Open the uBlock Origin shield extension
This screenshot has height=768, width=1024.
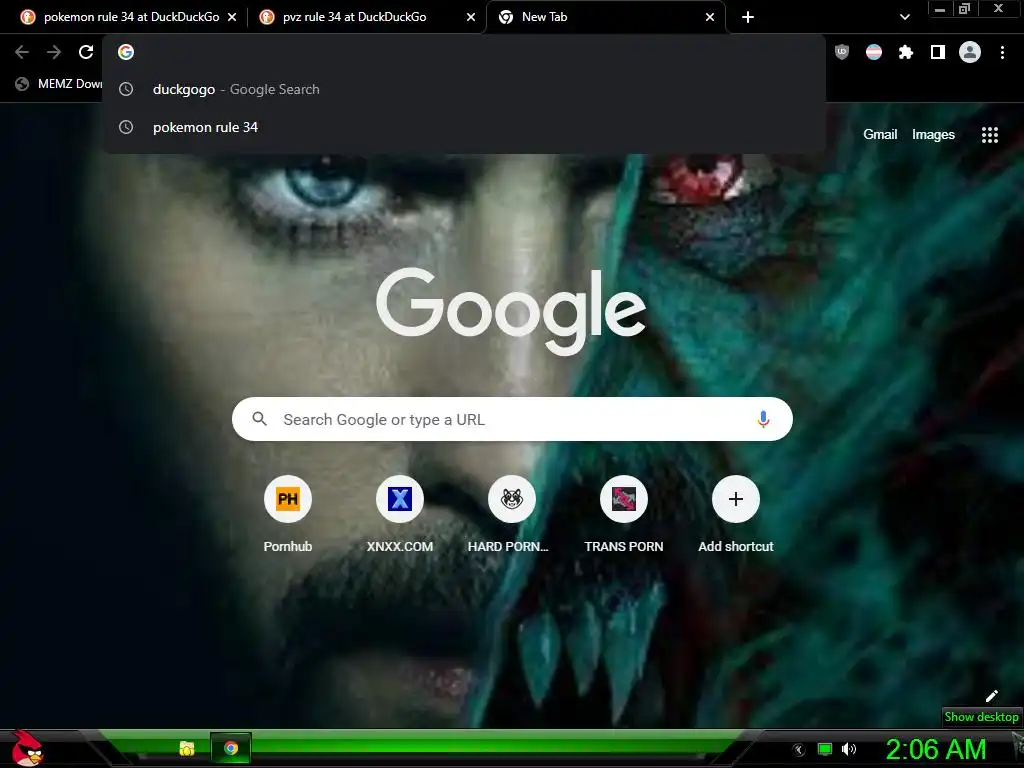[x=842, y=52]
